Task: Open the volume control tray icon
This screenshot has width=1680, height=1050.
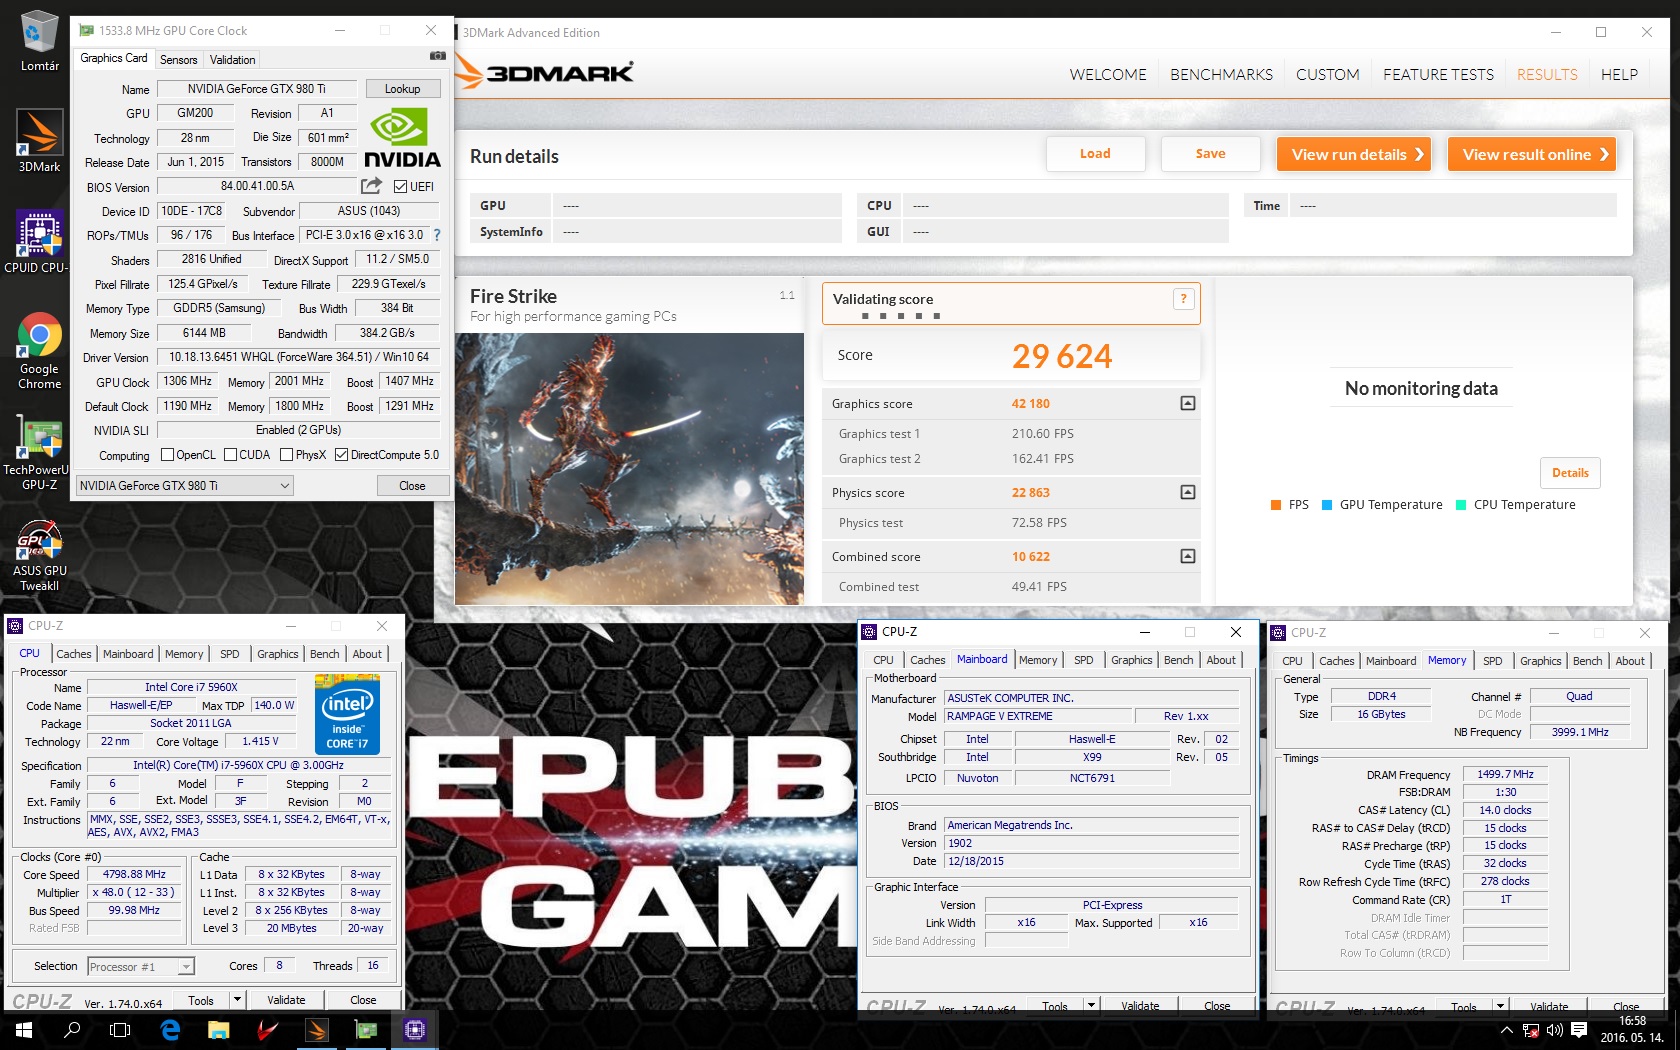Action: tap(1555, 1030)
